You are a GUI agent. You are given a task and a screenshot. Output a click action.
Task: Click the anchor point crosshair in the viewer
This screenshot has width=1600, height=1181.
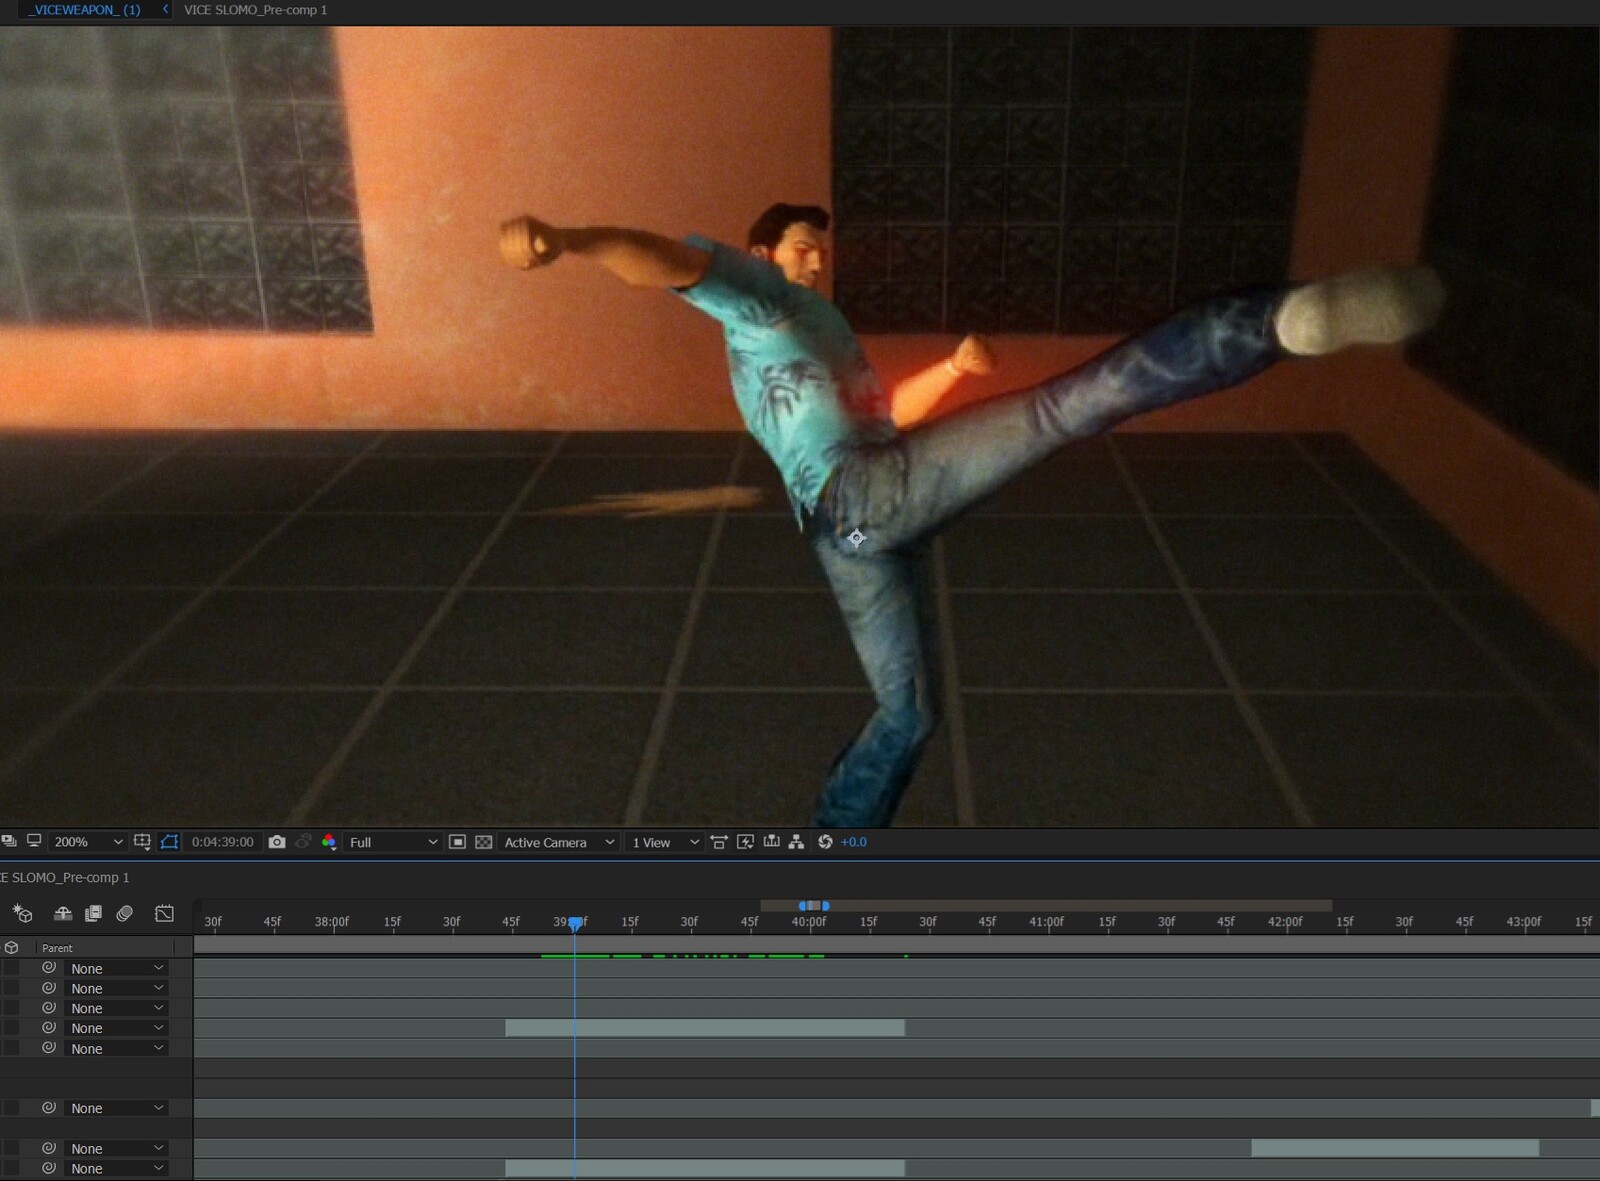click(x=856, y=538)
